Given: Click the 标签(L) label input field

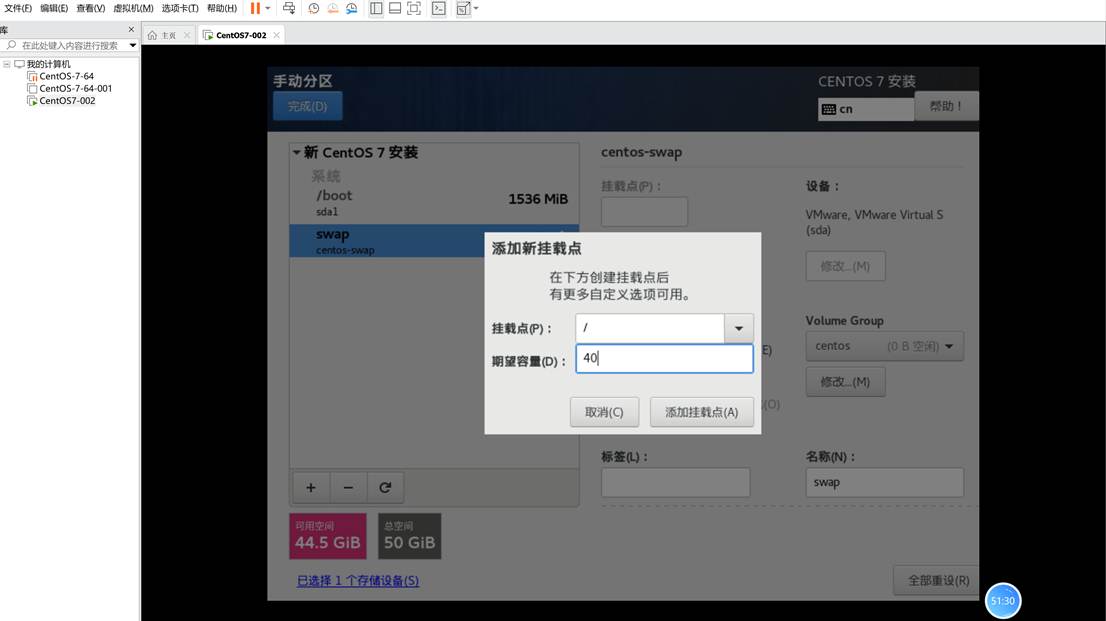Looking at the screenshot, I should click(x=675, y=483).
